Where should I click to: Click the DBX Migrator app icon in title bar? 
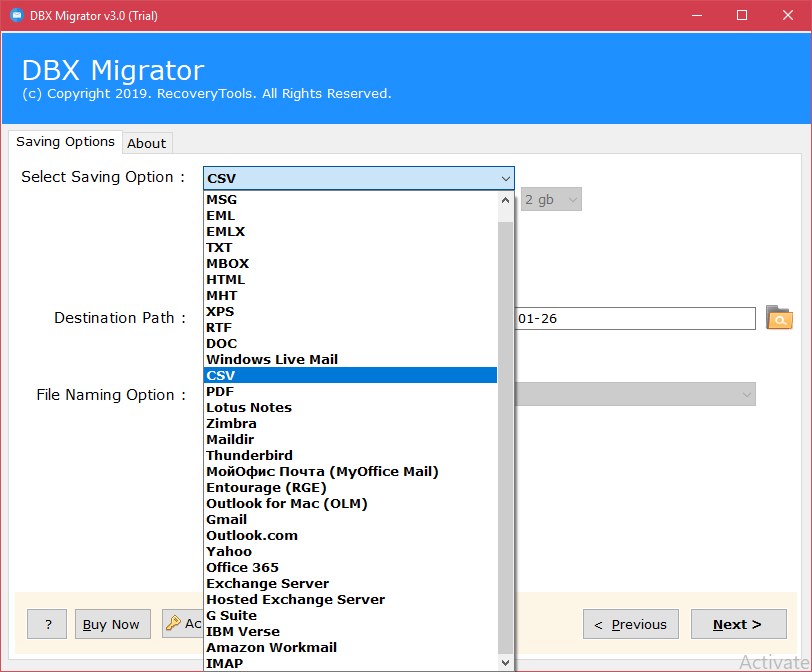click(17, 15)
